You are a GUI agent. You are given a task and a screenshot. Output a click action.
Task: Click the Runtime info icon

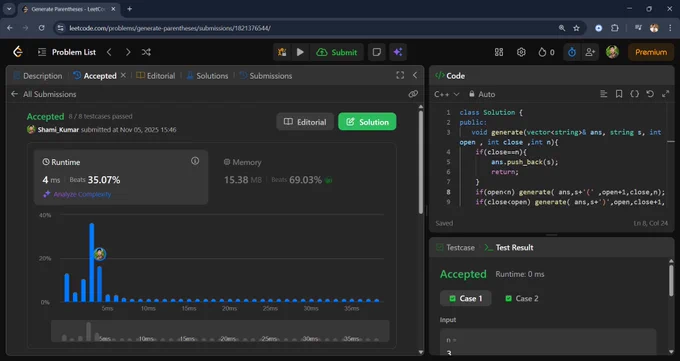195,161
